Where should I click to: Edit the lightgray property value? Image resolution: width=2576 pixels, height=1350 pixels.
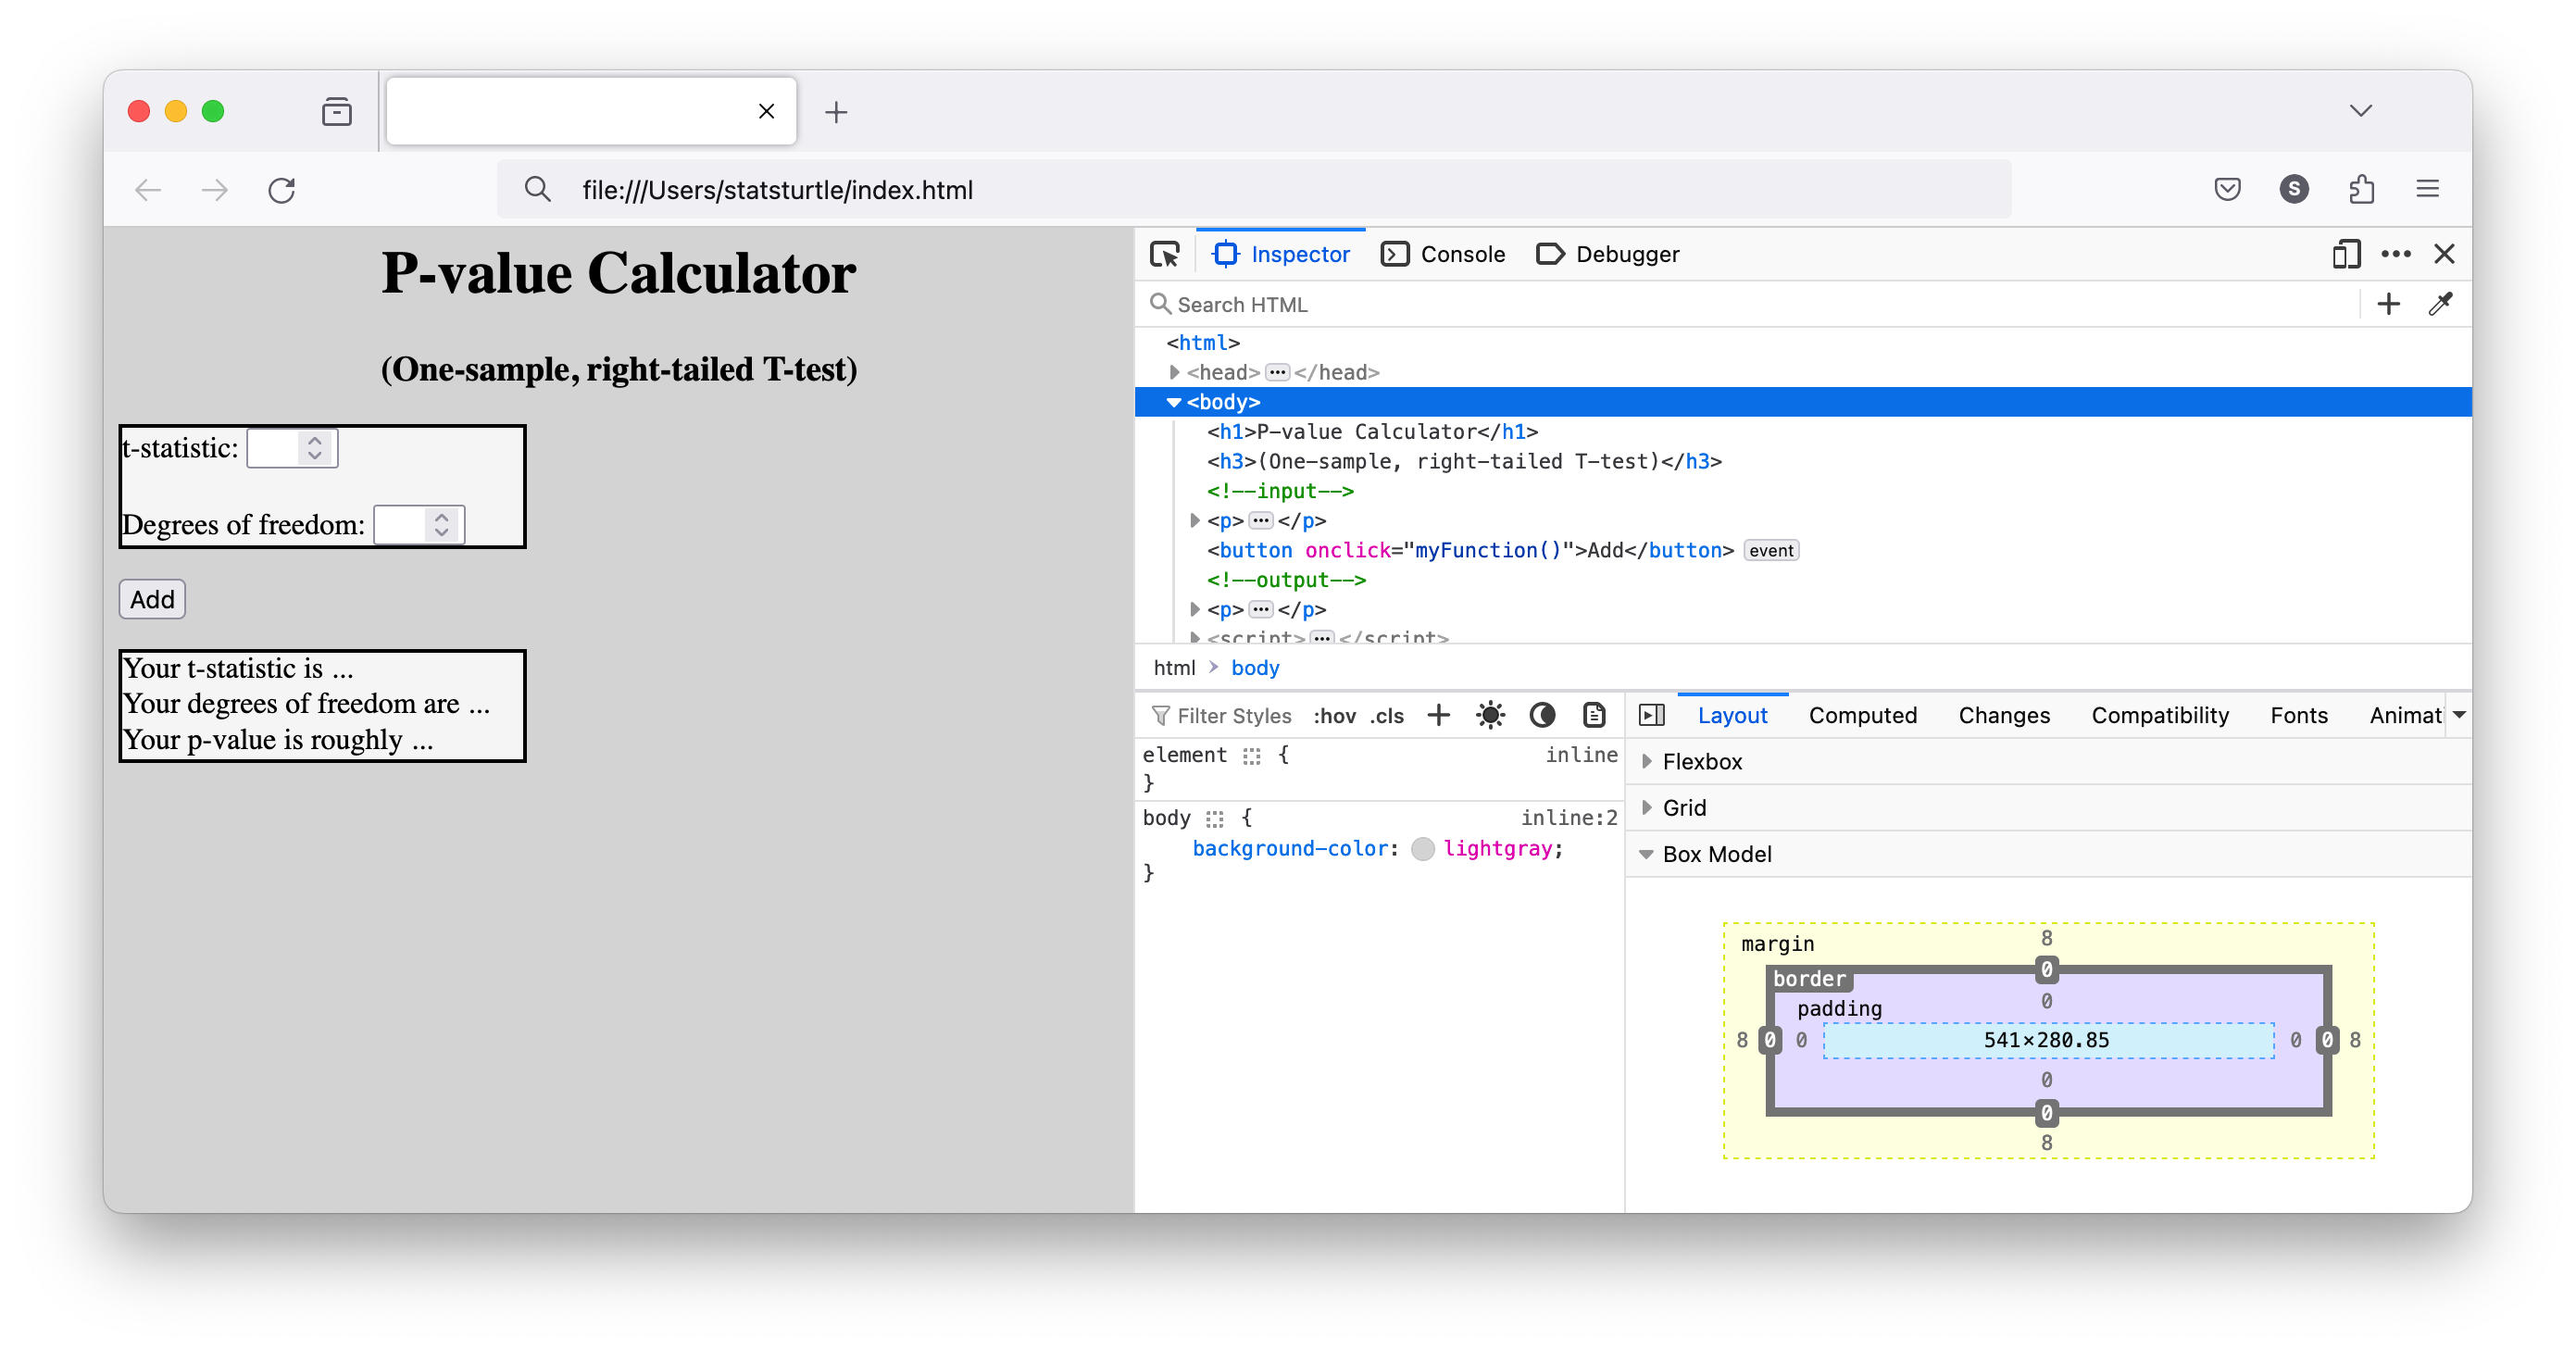tap(1497, 848)
